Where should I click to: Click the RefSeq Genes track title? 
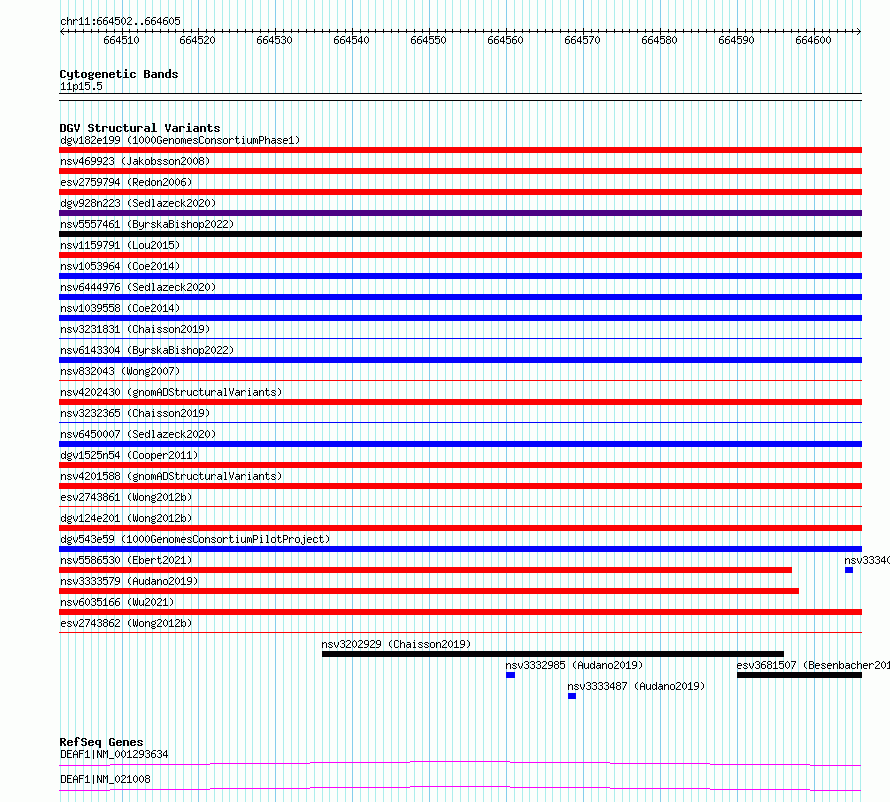tap(101, 742)
